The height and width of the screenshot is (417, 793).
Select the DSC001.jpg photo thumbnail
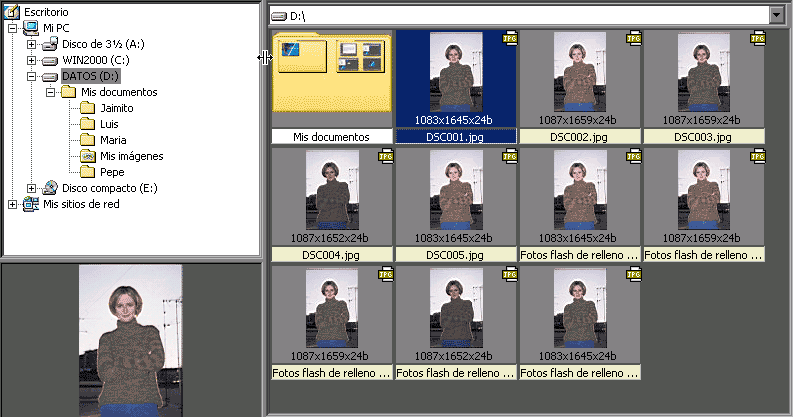[456, 72]
